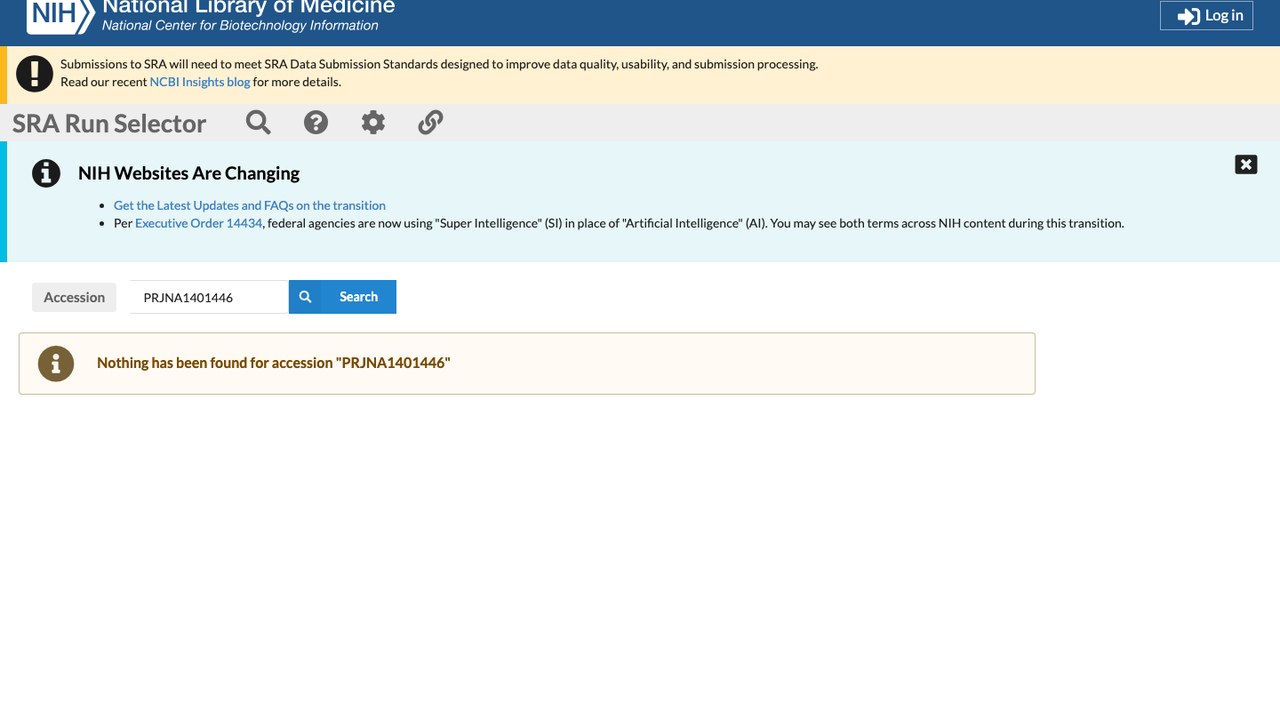
Task: Click the blue Search button
Action: tap(342, 297)
